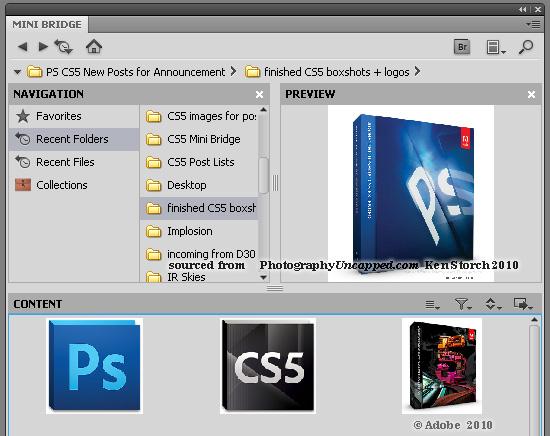The width and height of the screenshot is (550, 436).
Task: Go forward with the right arrow
Action: point(43,47)
